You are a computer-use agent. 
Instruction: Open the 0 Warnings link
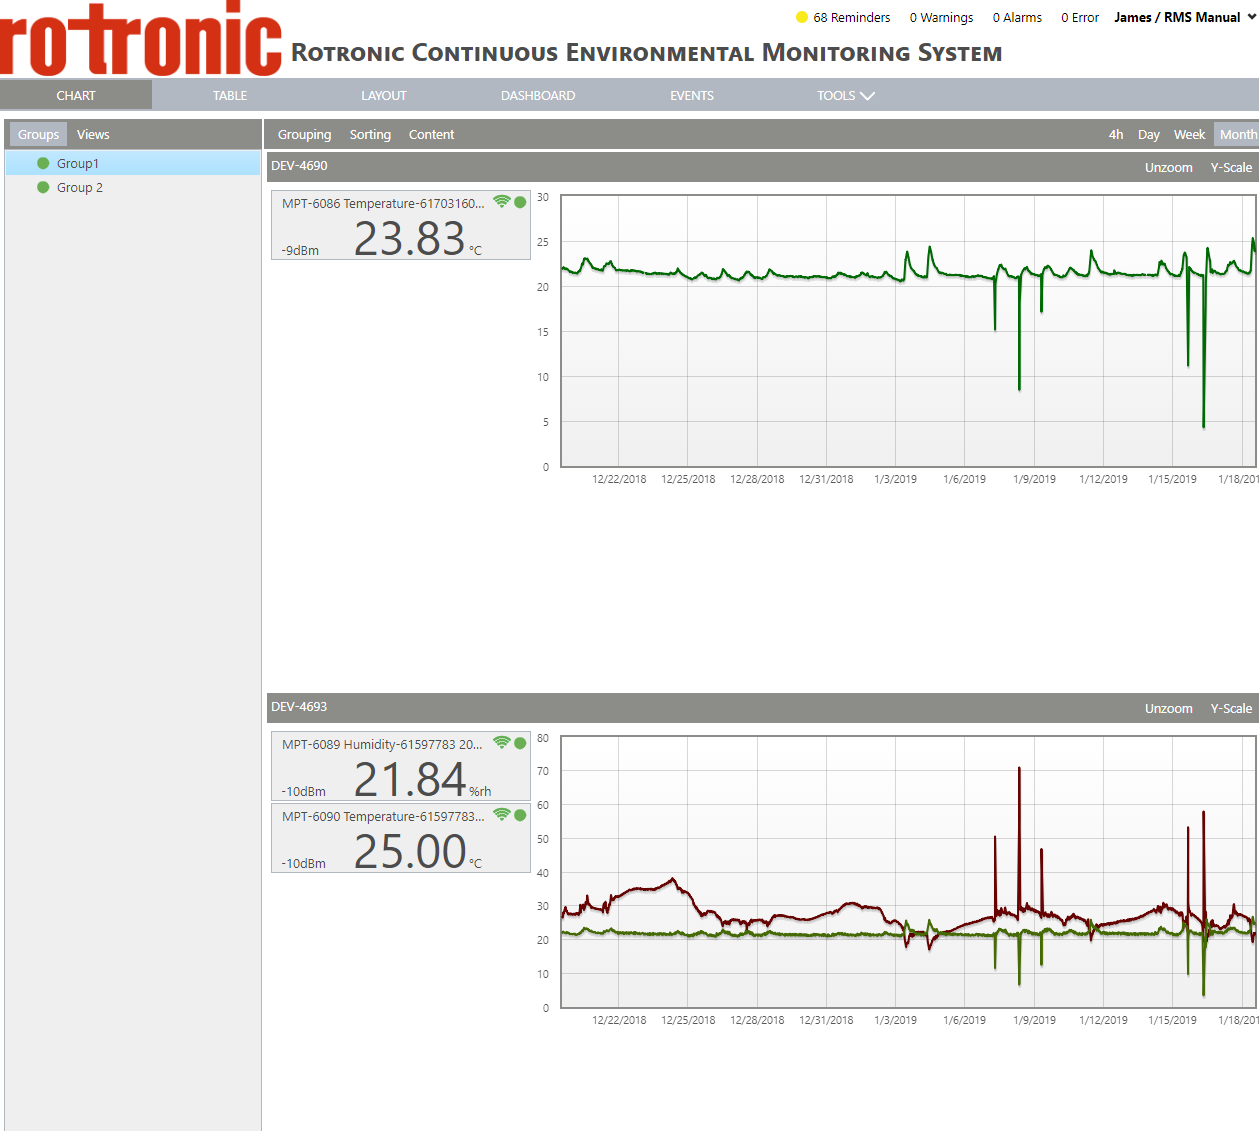(x=941, y=17)
